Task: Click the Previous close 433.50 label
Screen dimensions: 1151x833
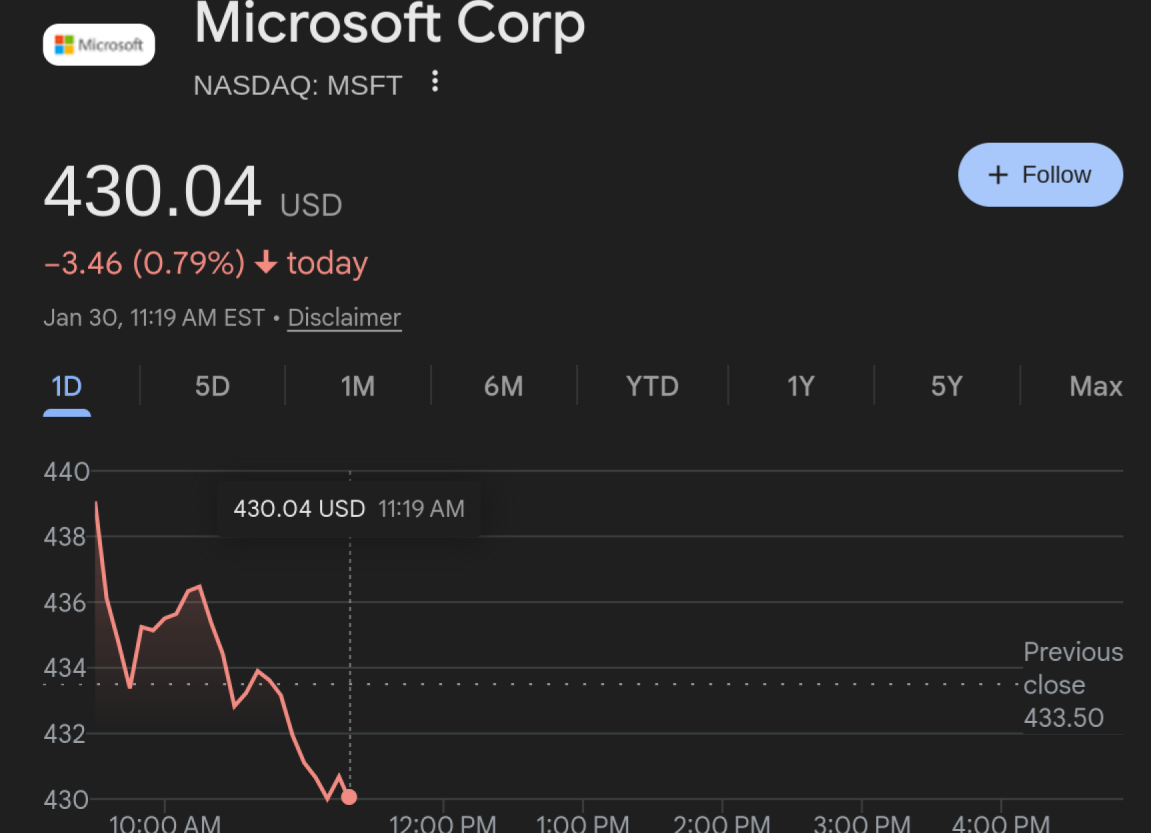Action: pyautogui.click(x=1072, y=685)
